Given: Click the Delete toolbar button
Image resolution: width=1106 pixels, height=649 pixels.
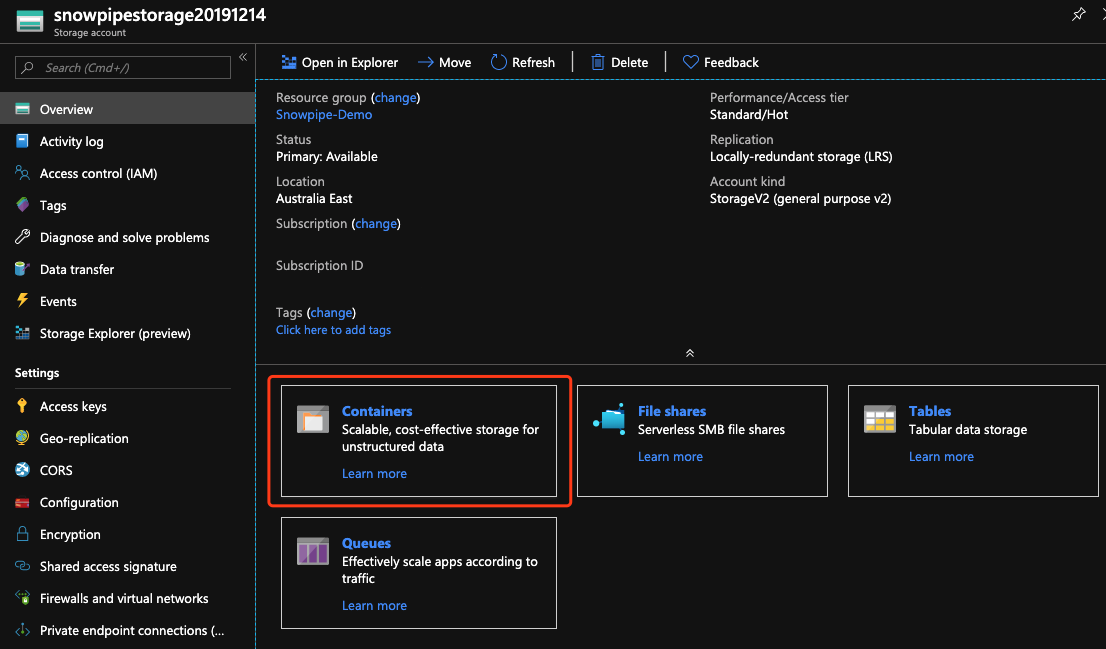Looking at the screenshot, I should click(x=619, y=62).
